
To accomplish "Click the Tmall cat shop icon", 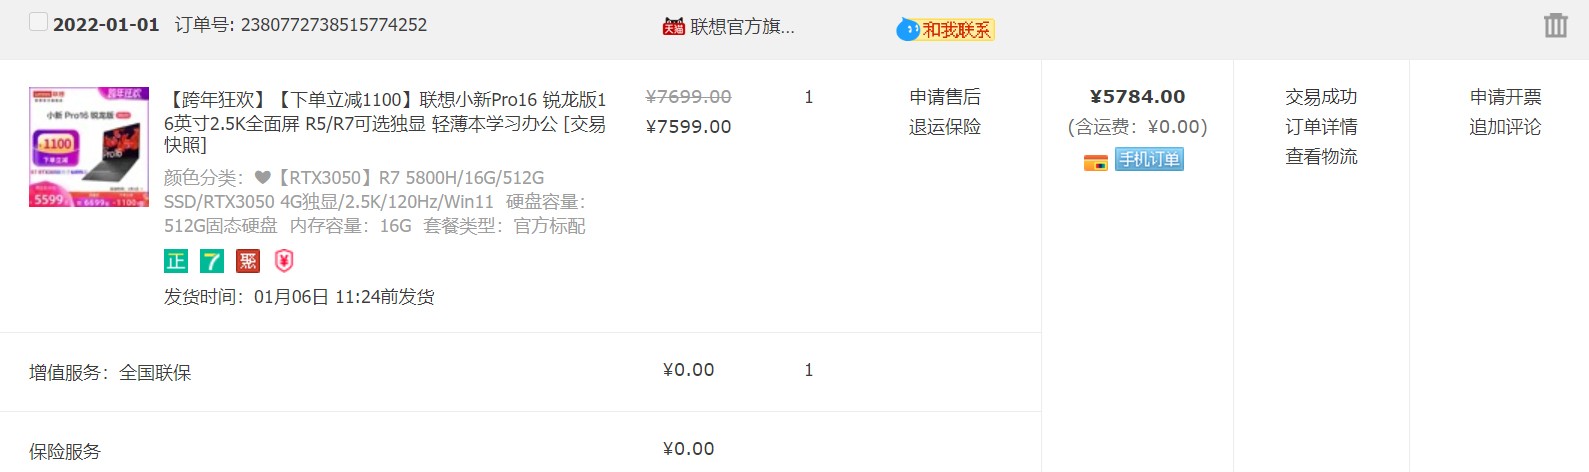I will (x=673, y=27).
